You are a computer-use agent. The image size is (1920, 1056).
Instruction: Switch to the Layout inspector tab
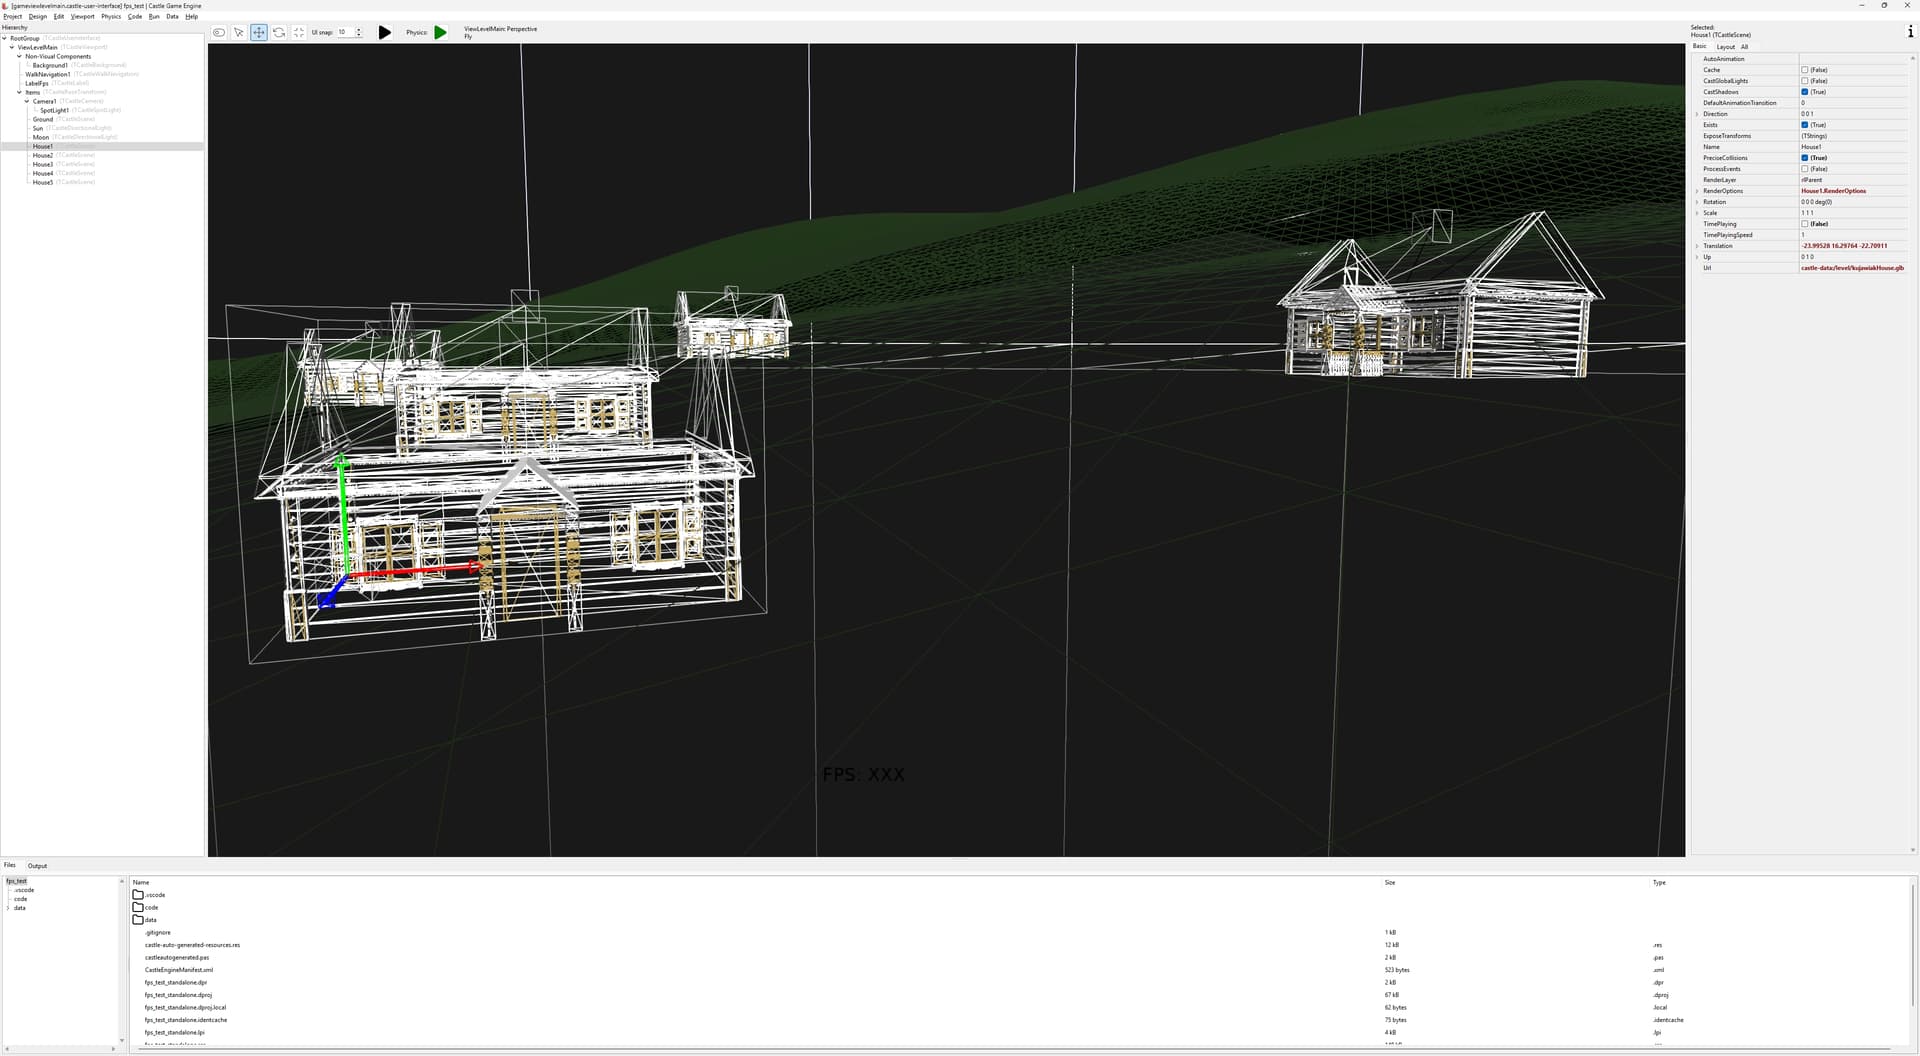1726,47
